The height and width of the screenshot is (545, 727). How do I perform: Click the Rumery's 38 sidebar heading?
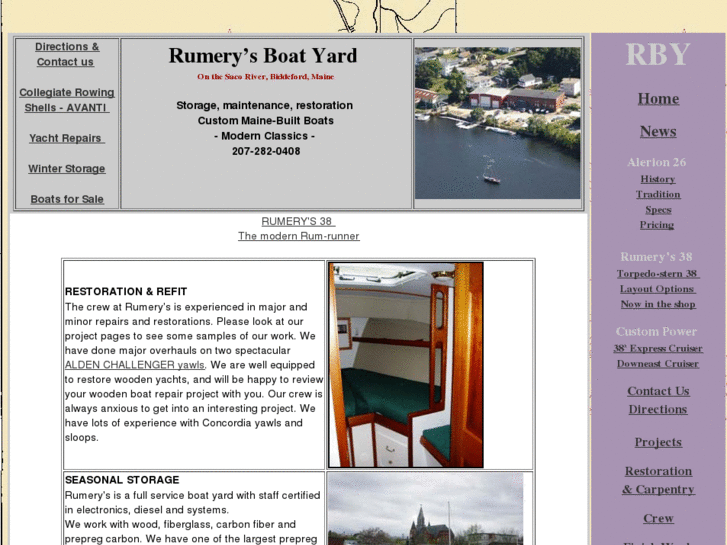click(x=656, y=257)
